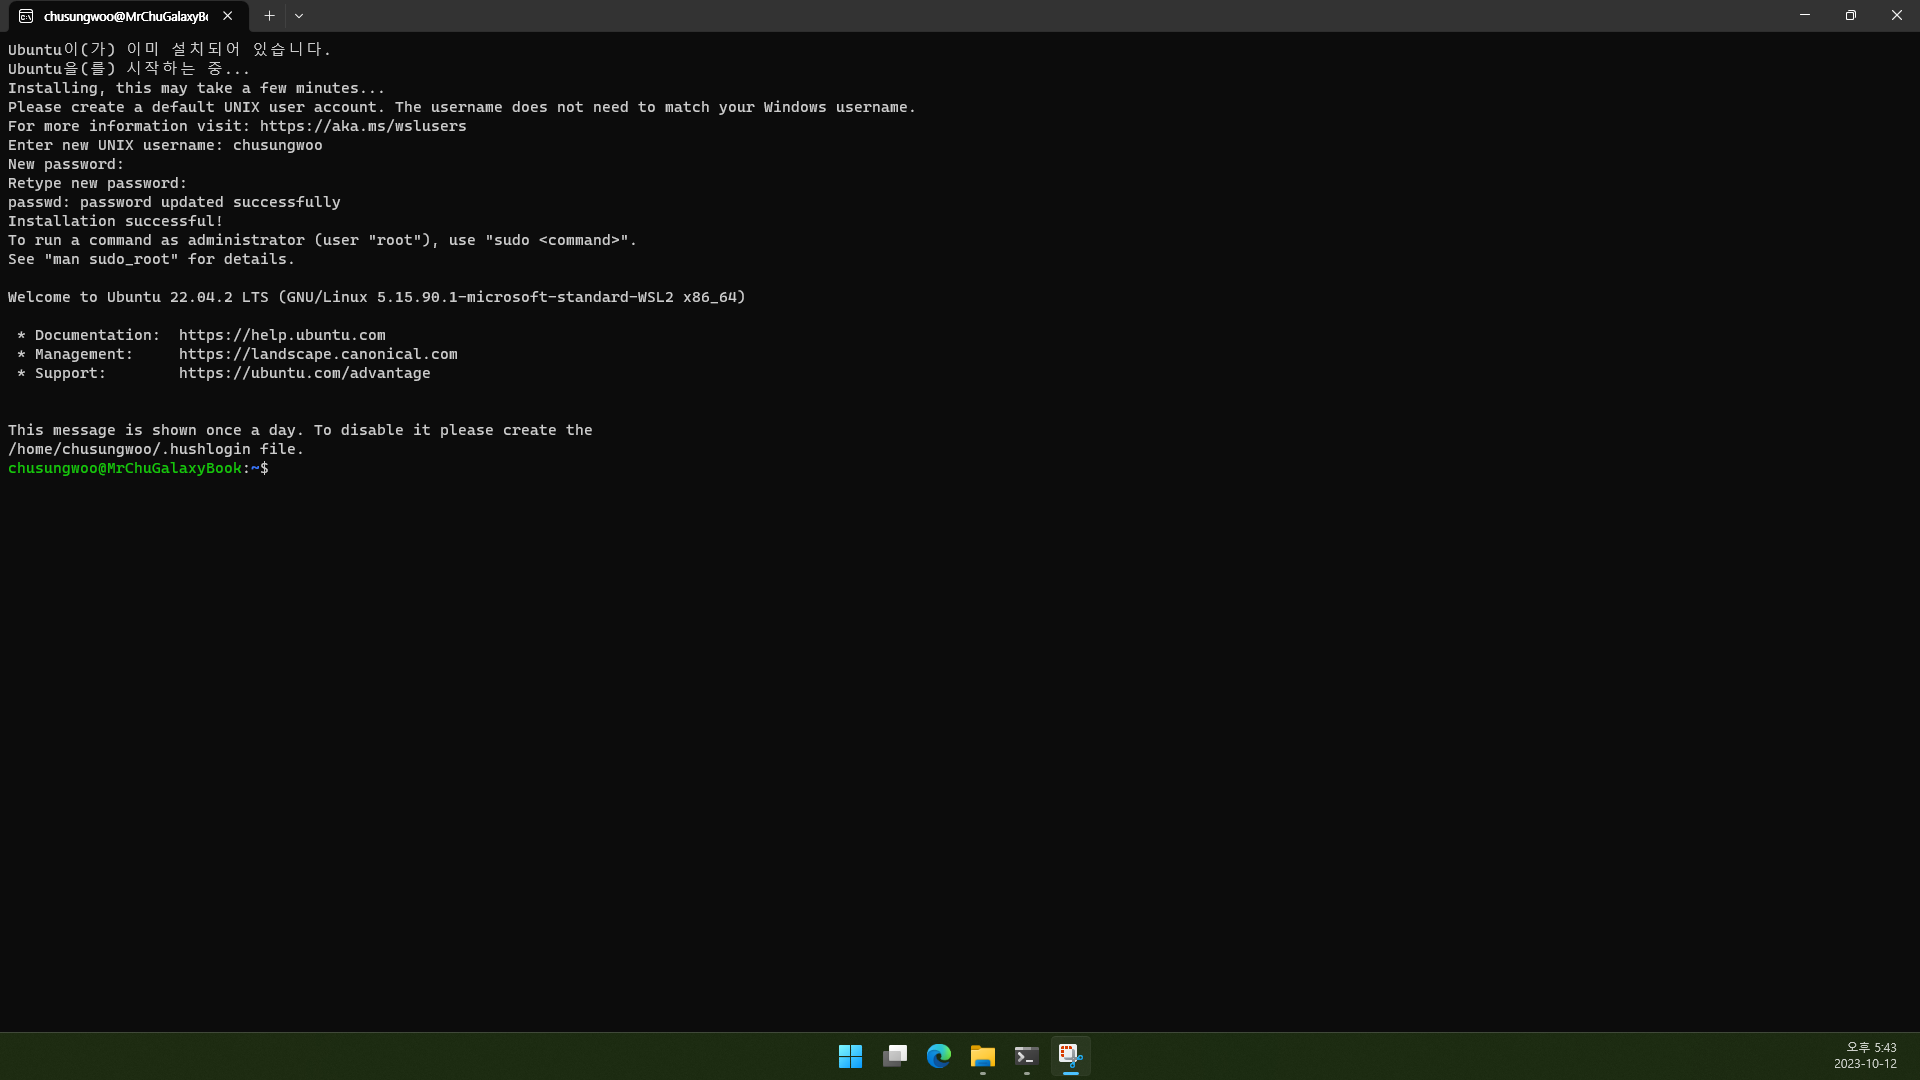Click the 'Installation successful!' line

coord(116,221)
